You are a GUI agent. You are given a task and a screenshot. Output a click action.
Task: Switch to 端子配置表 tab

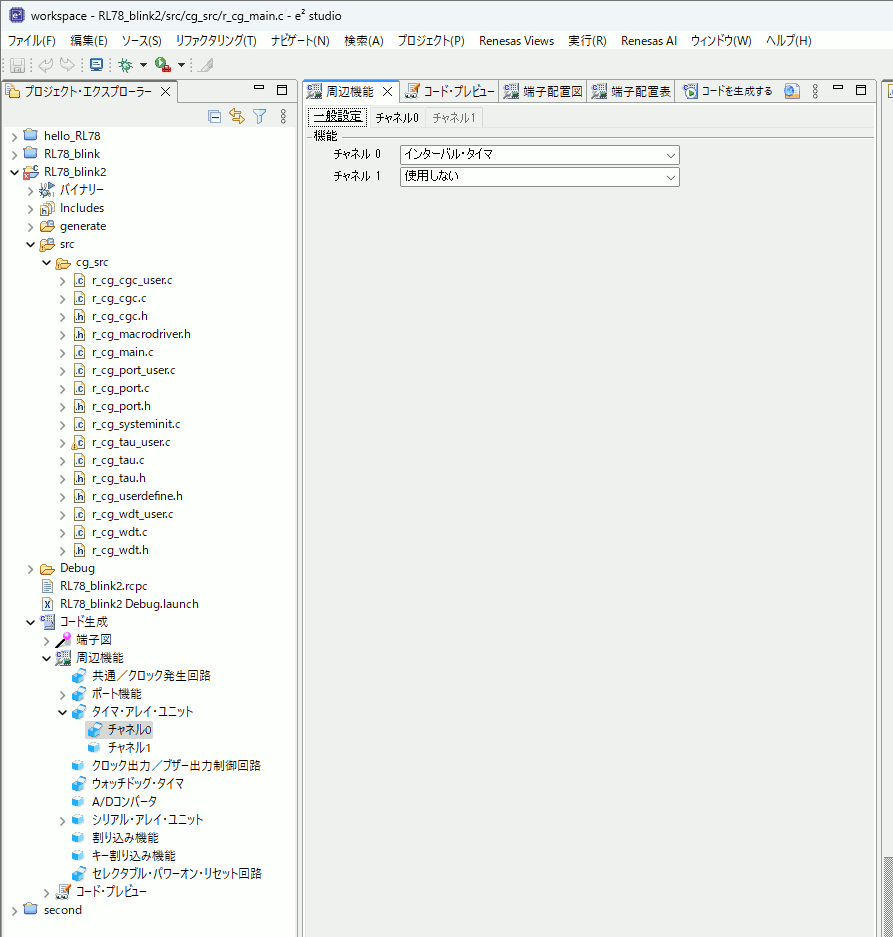click(x=631, y=91)
